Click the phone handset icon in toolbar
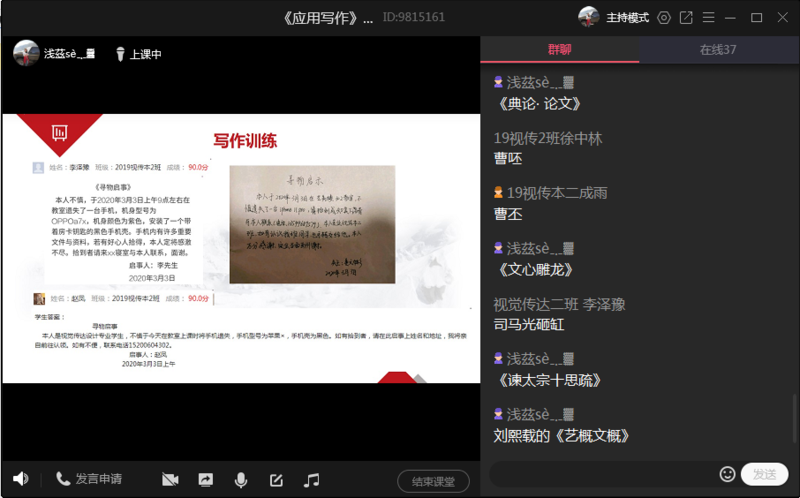The height and width of the screenshot is (498, 800). click(x=63, y=479)
